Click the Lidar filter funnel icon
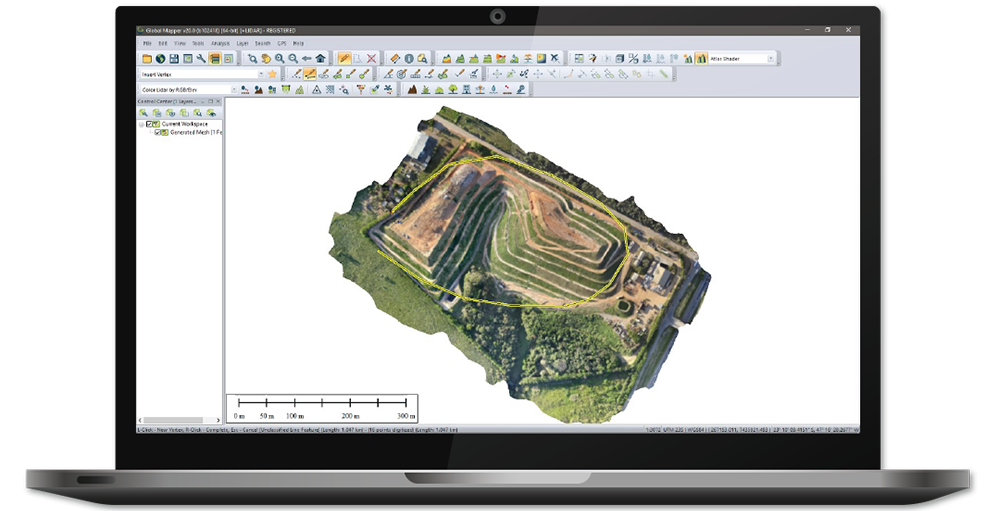1000x511 pixels. [x=361, y=89]
